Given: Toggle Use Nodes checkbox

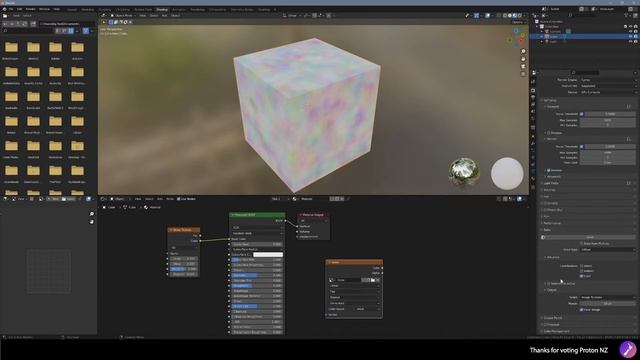Looking at the screenshot, I should 179,199.
